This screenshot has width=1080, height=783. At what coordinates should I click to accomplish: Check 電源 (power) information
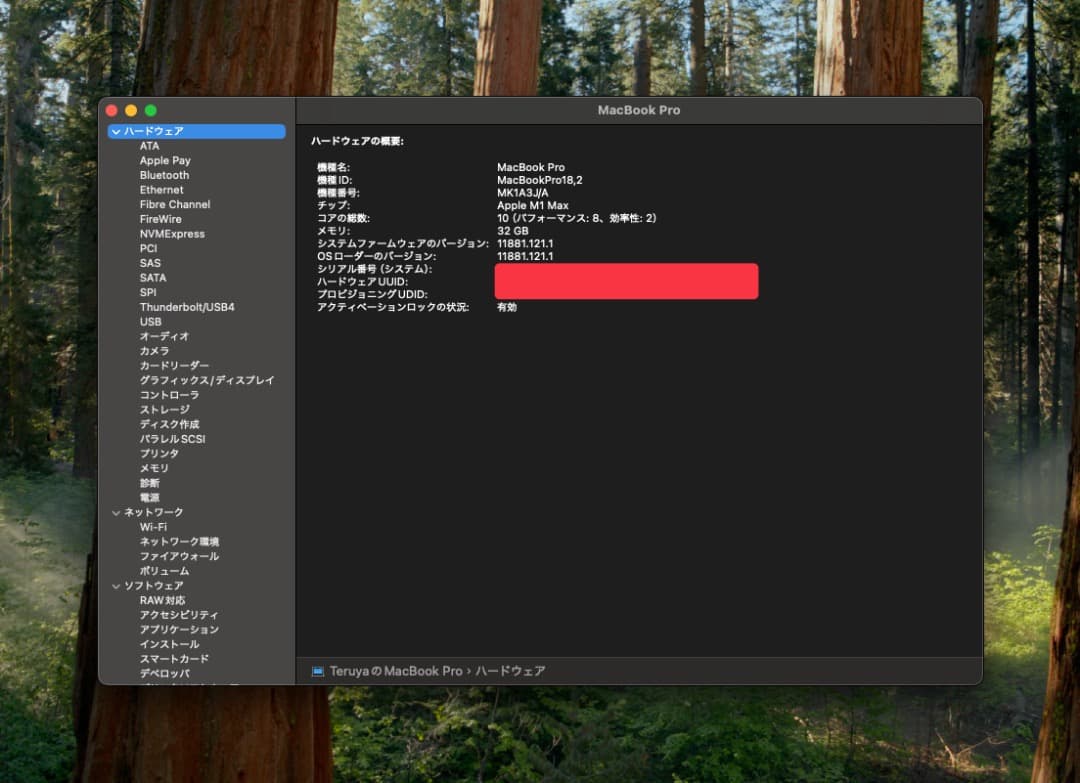pos(152,497)
